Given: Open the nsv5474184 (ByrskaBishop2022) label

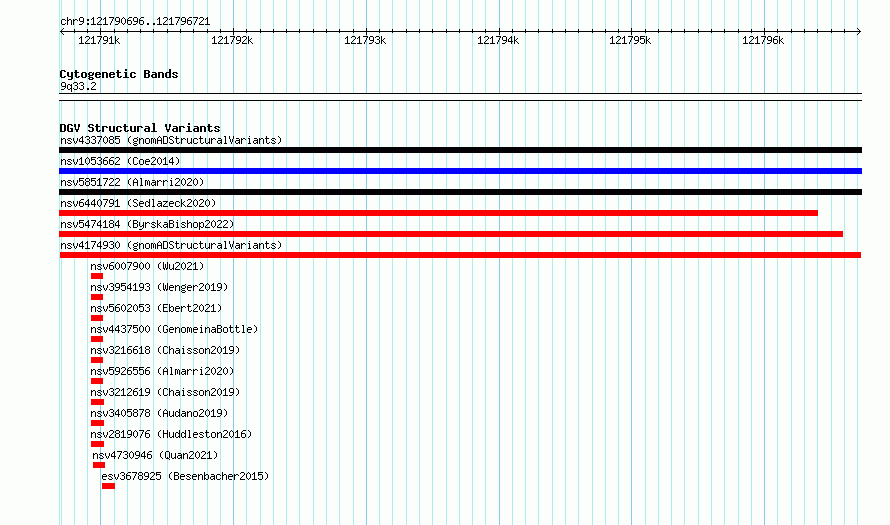Looking at the screenshot, I should [x=147, y=224].
